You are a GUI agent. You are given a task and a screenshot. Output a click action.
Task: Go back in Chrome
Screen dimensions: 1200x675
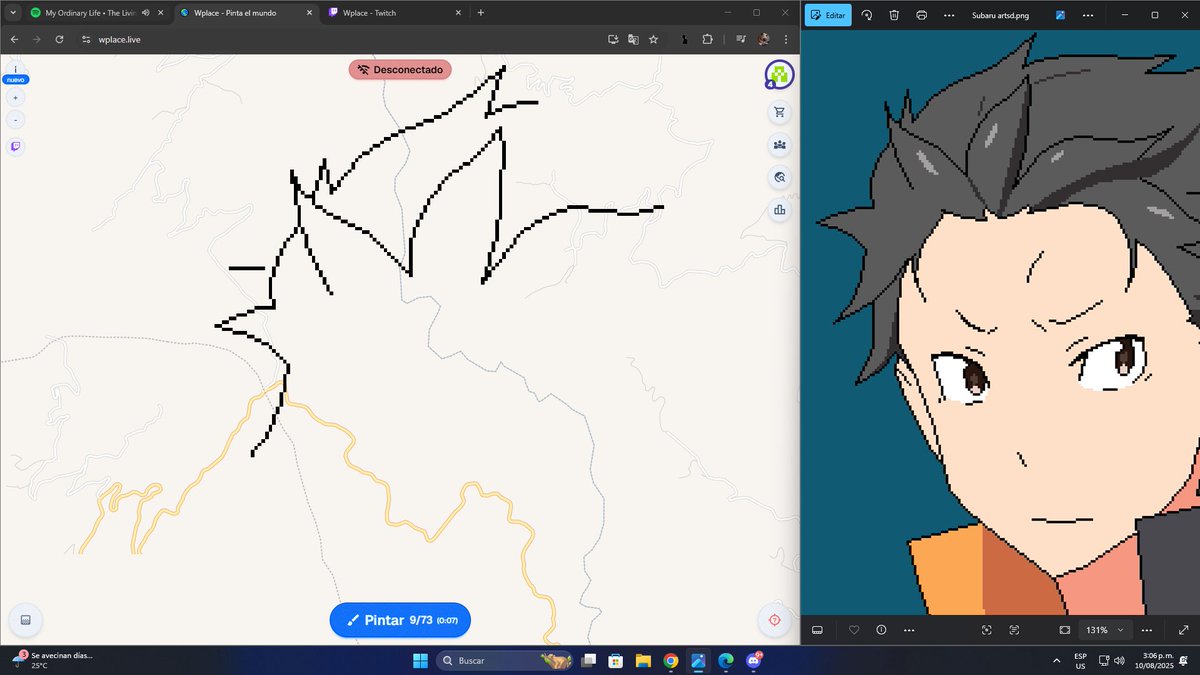pos(14,39)
